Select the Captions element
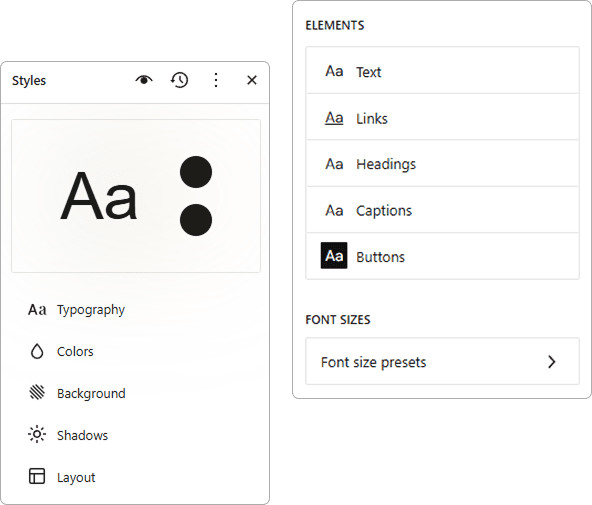The height and width of the screenshot is (505, 592). point(442,210)
